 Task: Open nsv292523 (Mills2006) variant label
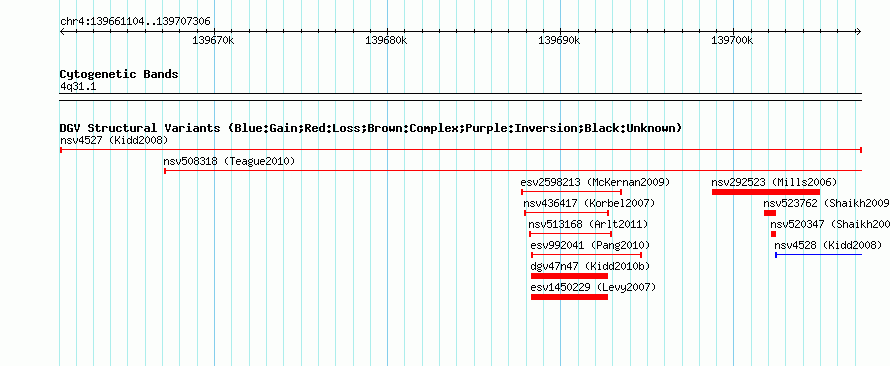tap(774, 182)
